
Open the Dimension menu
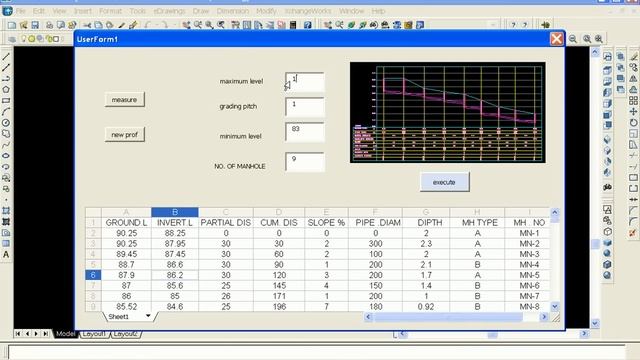point(233,11)
